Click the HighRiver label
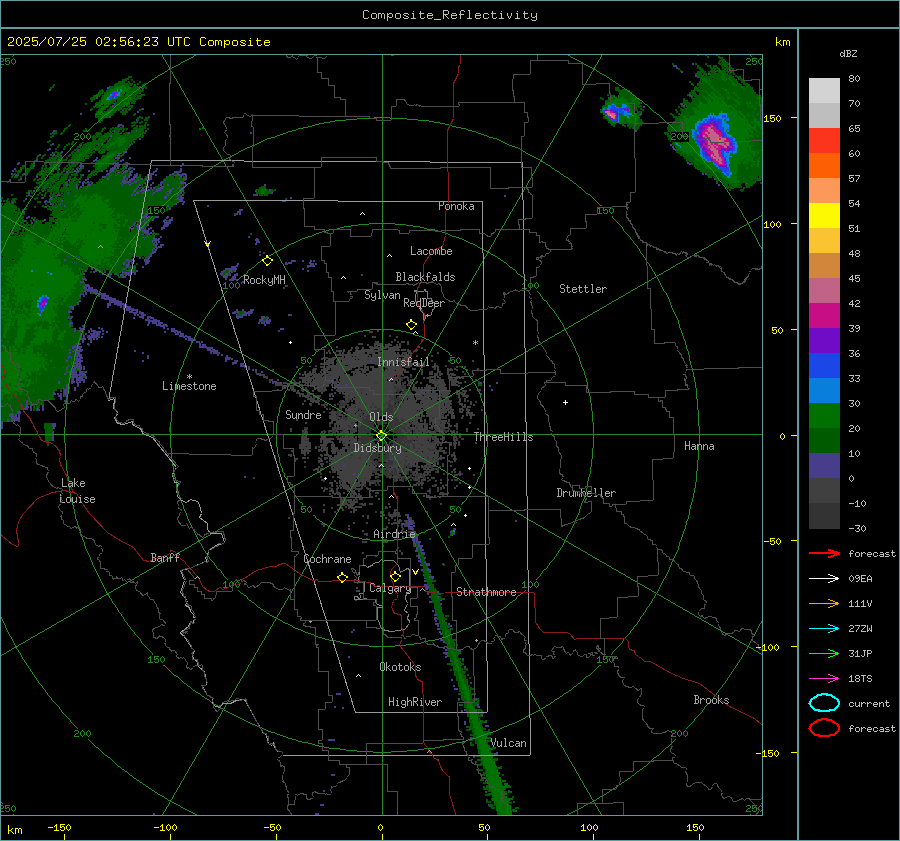 415,702
